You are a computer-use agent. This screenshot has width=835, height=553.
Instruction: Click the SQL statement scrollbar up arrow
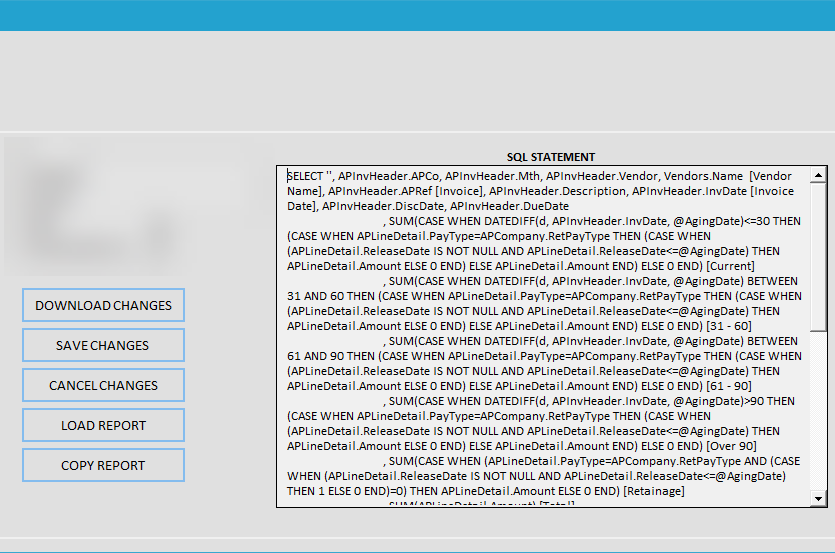pyautogui.click(x=818, y=175)
